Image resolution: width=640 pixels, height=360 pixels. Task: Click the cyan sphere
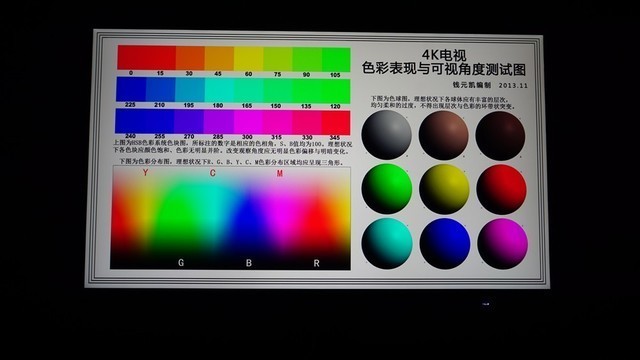[387, 243]
